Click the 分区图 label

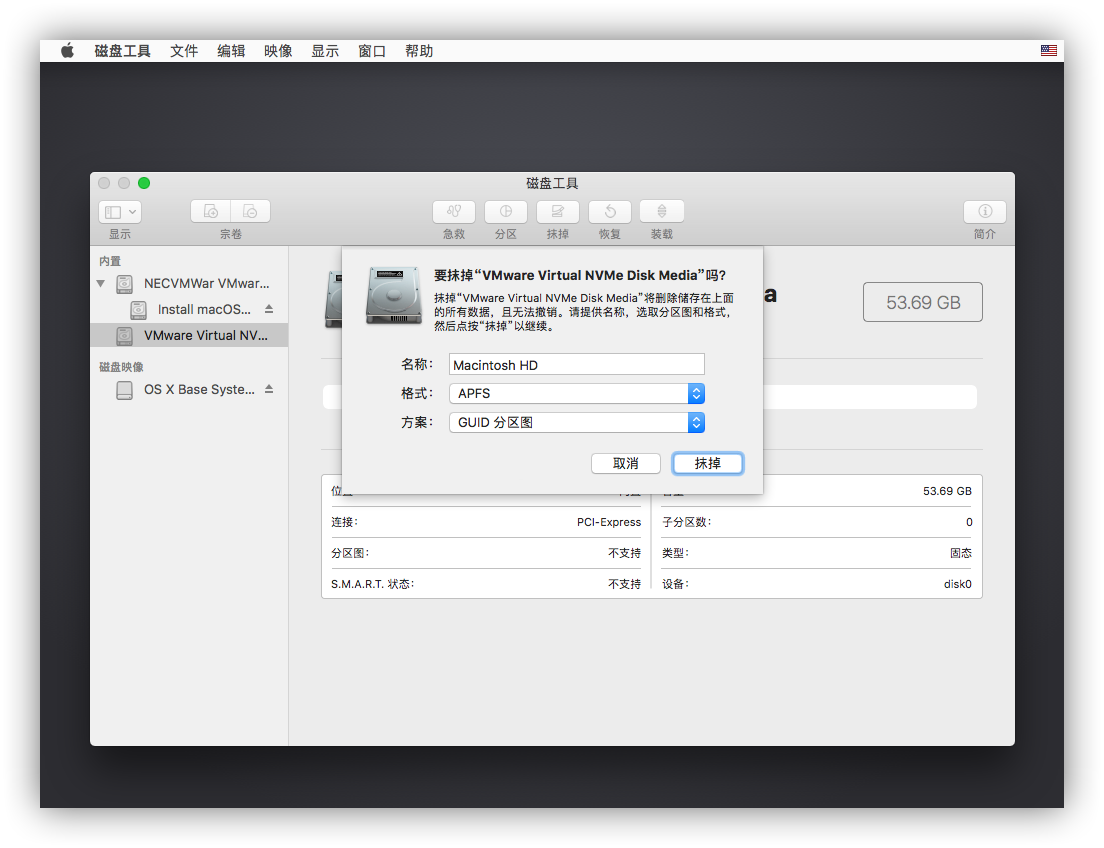click(x=350, y=553)
